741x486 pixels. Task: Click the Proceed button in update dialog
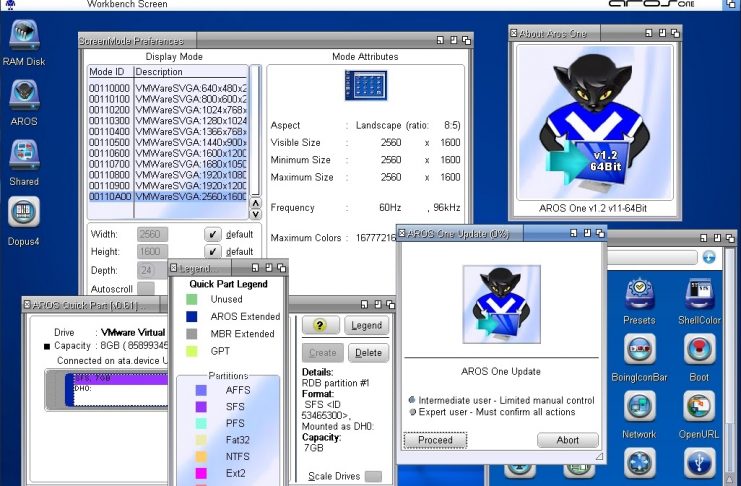tap(435, 440)
